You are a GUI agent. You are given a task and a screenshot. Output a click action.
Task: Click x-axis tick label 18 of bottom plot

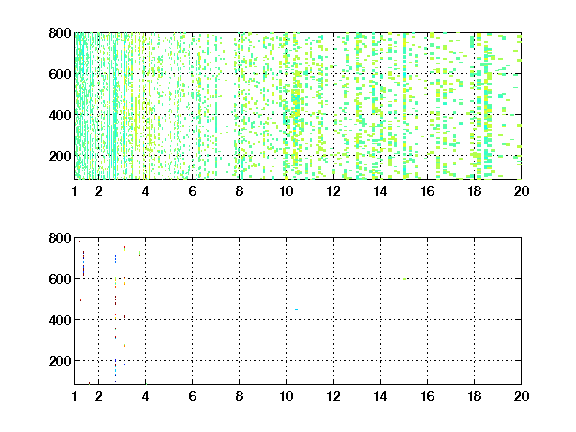pos(475,396)
